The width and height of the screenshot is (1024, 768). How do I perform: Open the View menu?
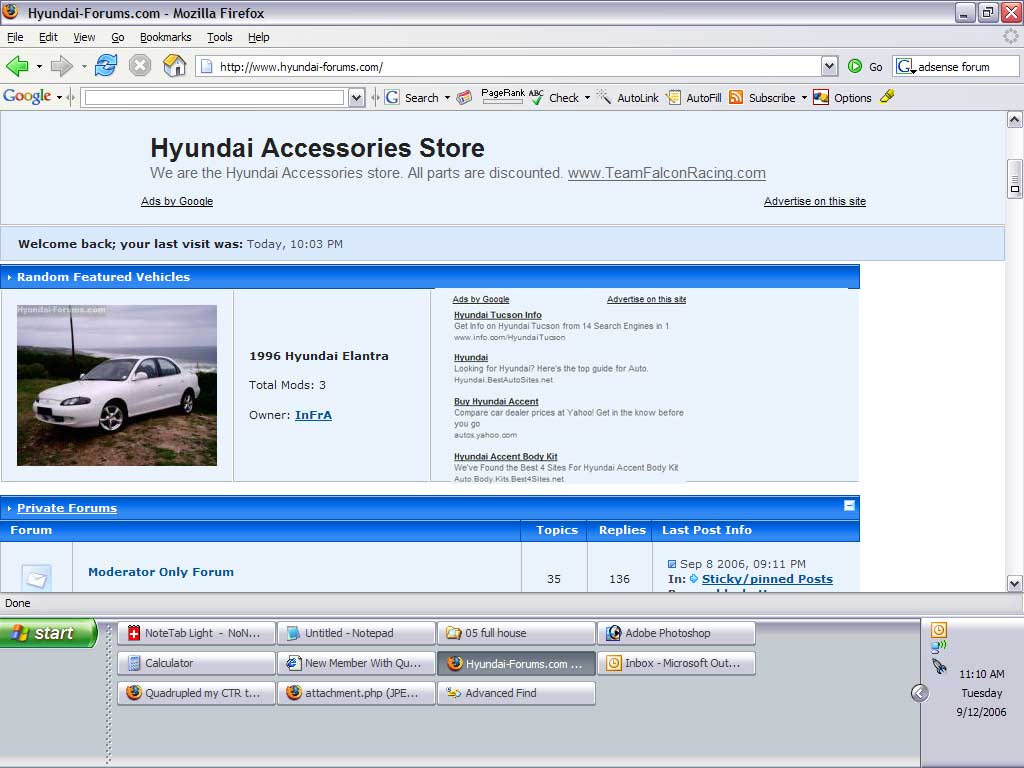coord(84,37)
